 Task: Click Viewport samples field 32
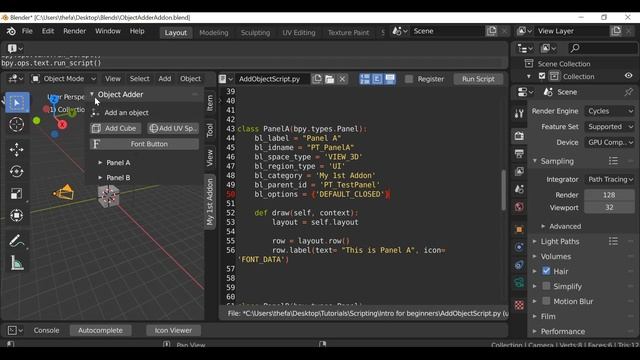tap(609, 207)
